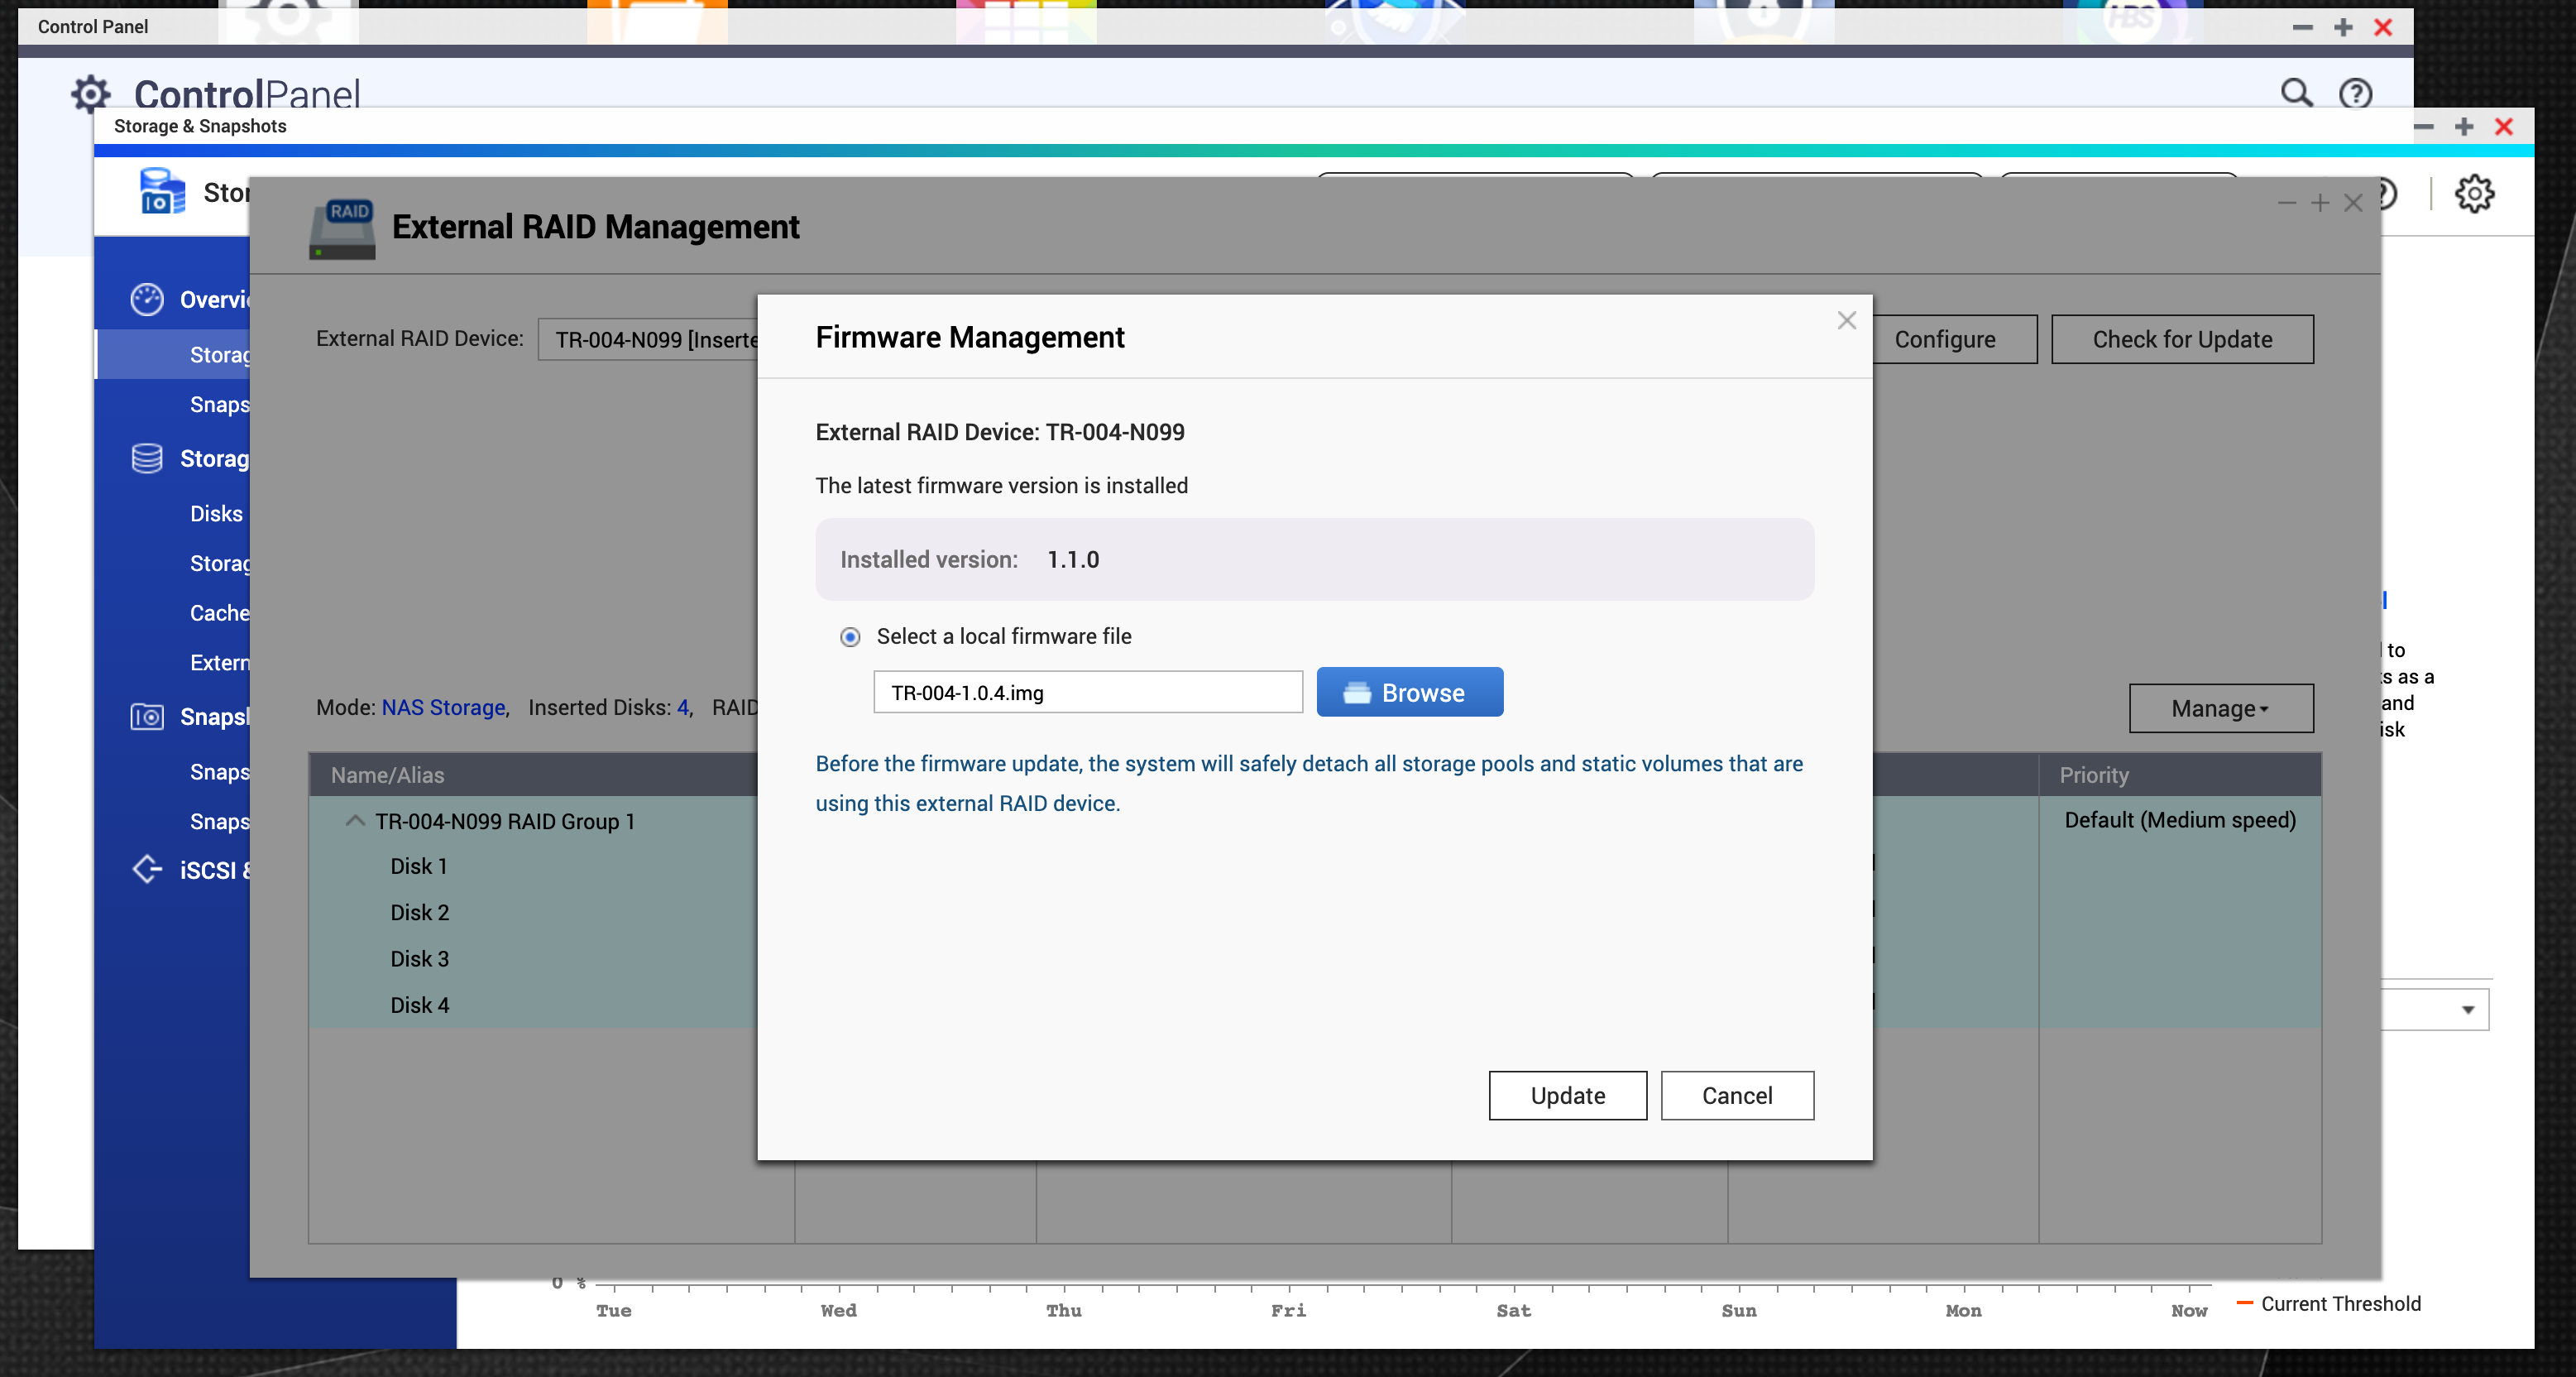2576x1377 pixels.
Task: Click the Name/Alias column header
Action: click(x=388, y=775)
